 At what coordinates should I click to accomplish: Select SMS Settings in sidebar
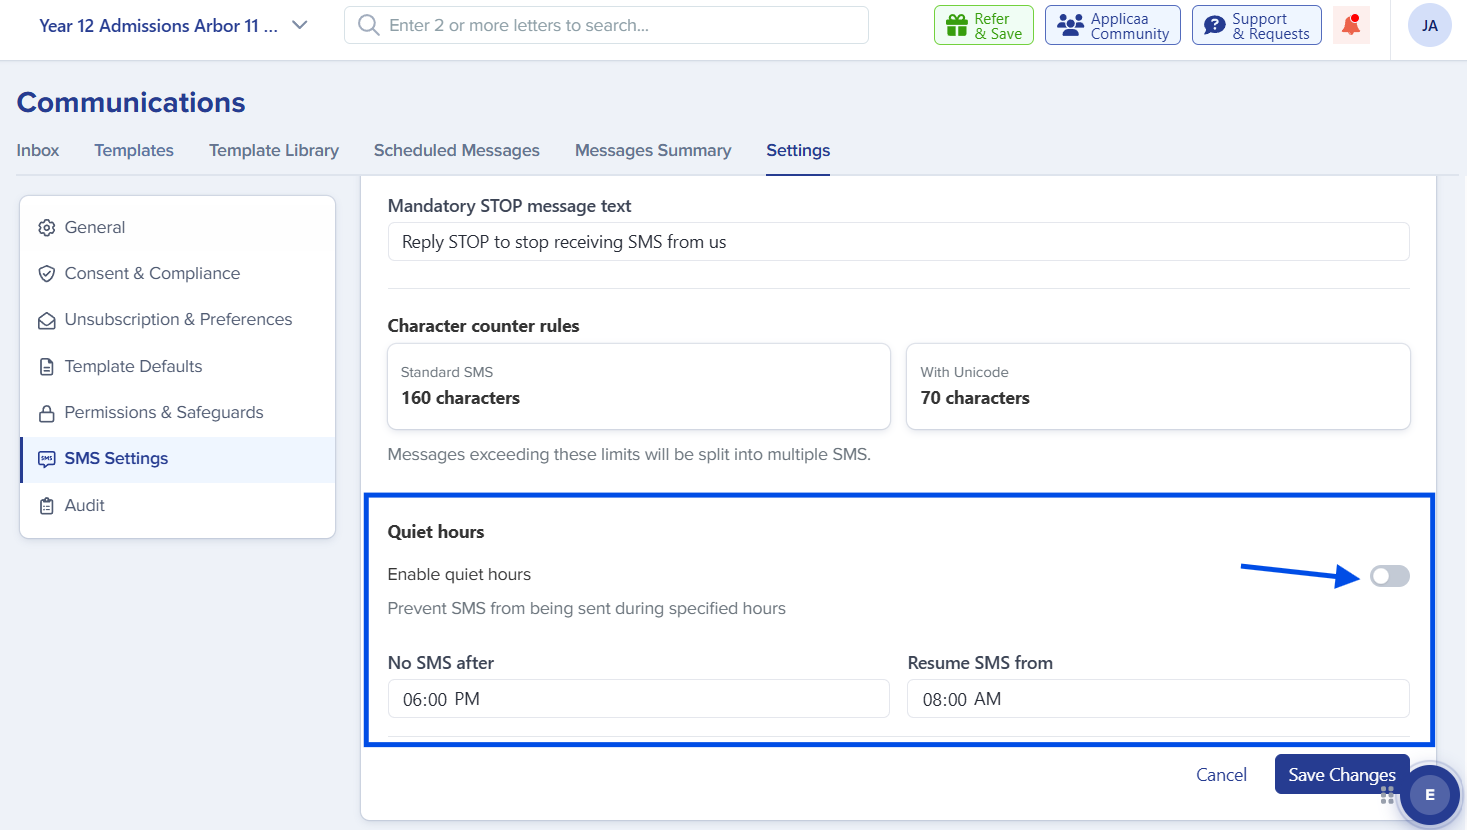pos(178,459)
